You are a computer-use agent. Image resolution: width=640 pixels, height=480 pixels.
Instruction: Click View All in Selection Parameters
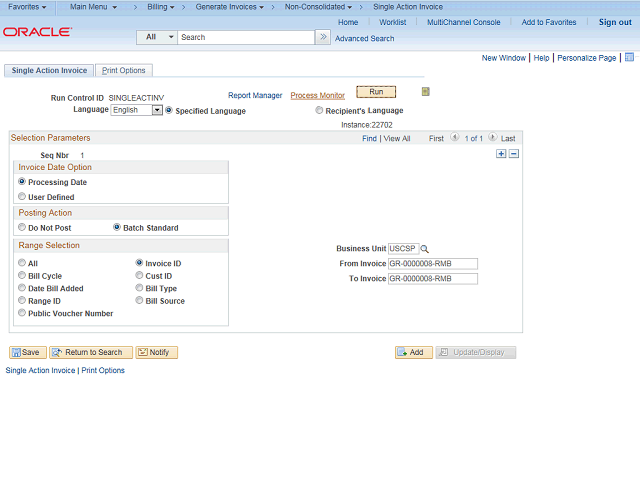coord(397,138)
